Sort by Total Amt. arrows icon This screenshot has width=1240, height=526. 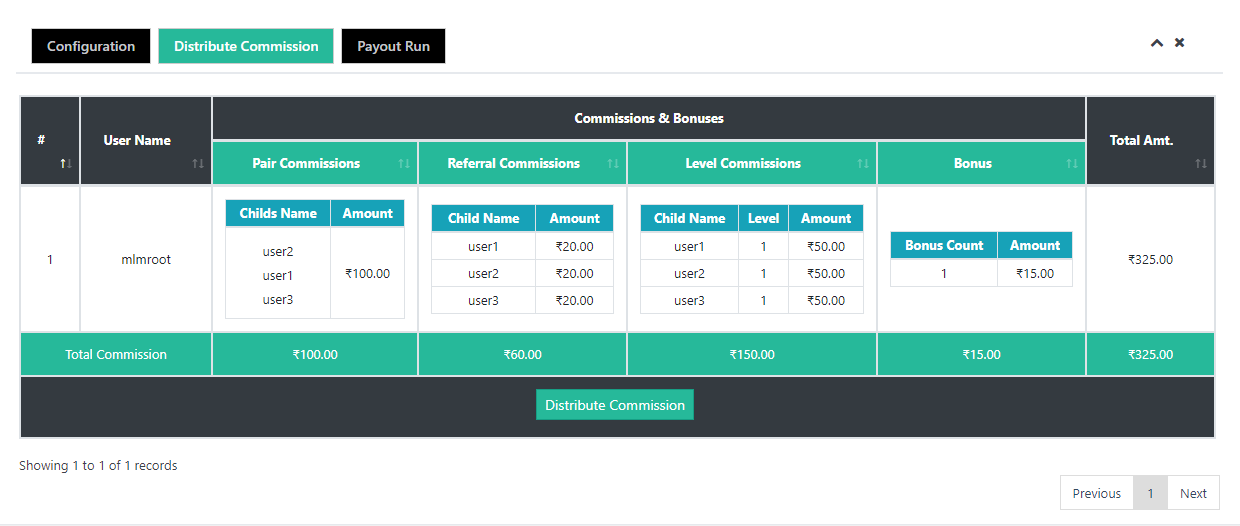click(x=1201, y=163)
